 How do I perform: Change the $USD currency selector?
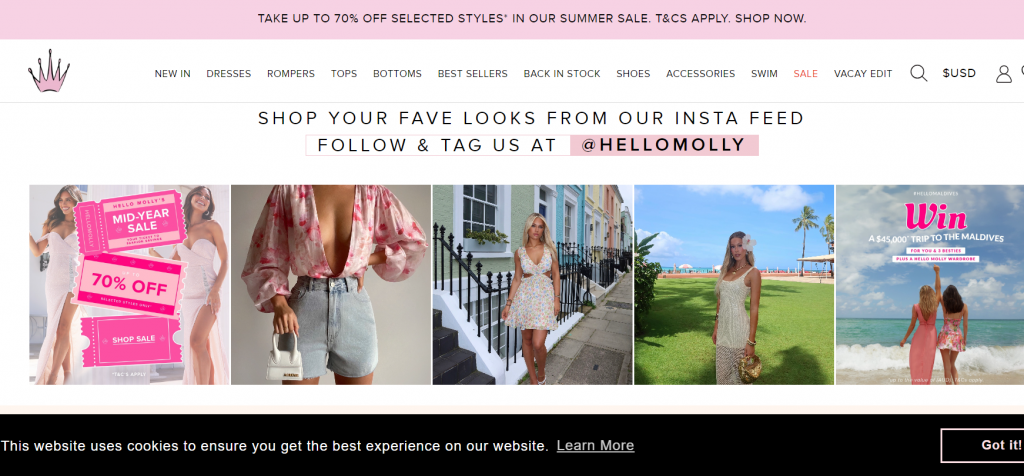[x=959, y=73]
